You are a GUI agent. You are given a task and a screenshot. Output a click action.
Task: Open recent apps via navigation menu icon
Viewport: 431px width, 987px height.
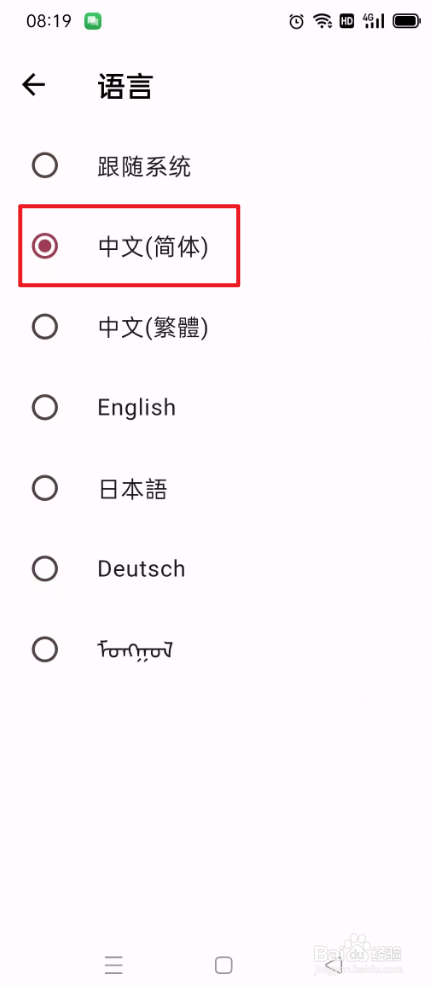(x=114, y=964)
